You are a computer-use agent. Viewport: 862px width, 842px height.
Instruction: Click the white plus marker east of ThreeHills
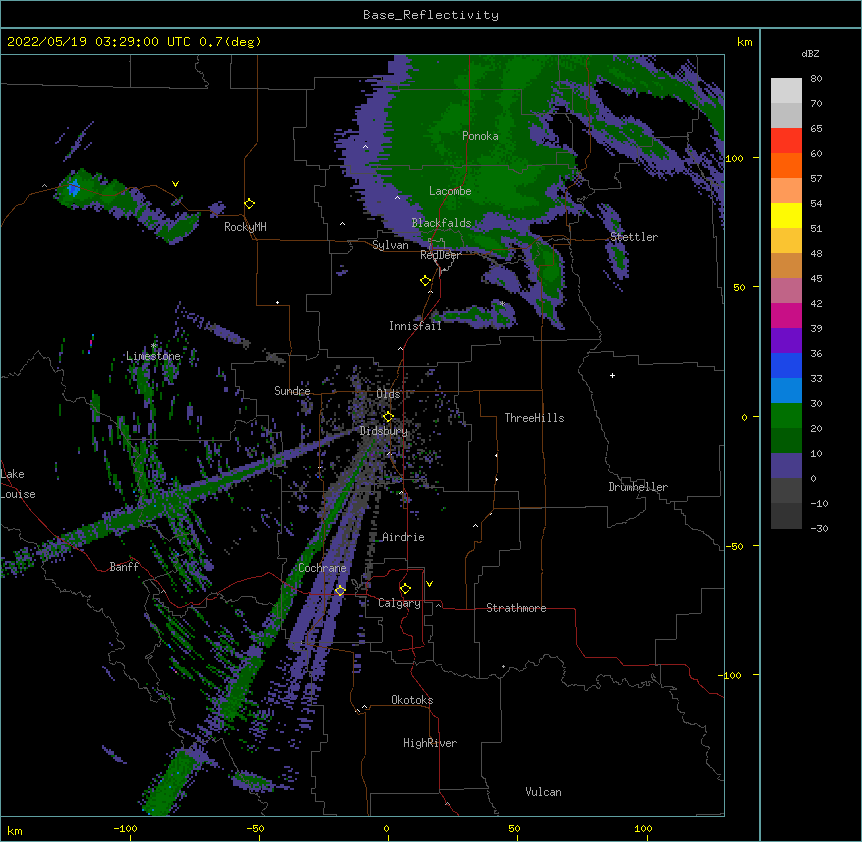coord(612,375)
